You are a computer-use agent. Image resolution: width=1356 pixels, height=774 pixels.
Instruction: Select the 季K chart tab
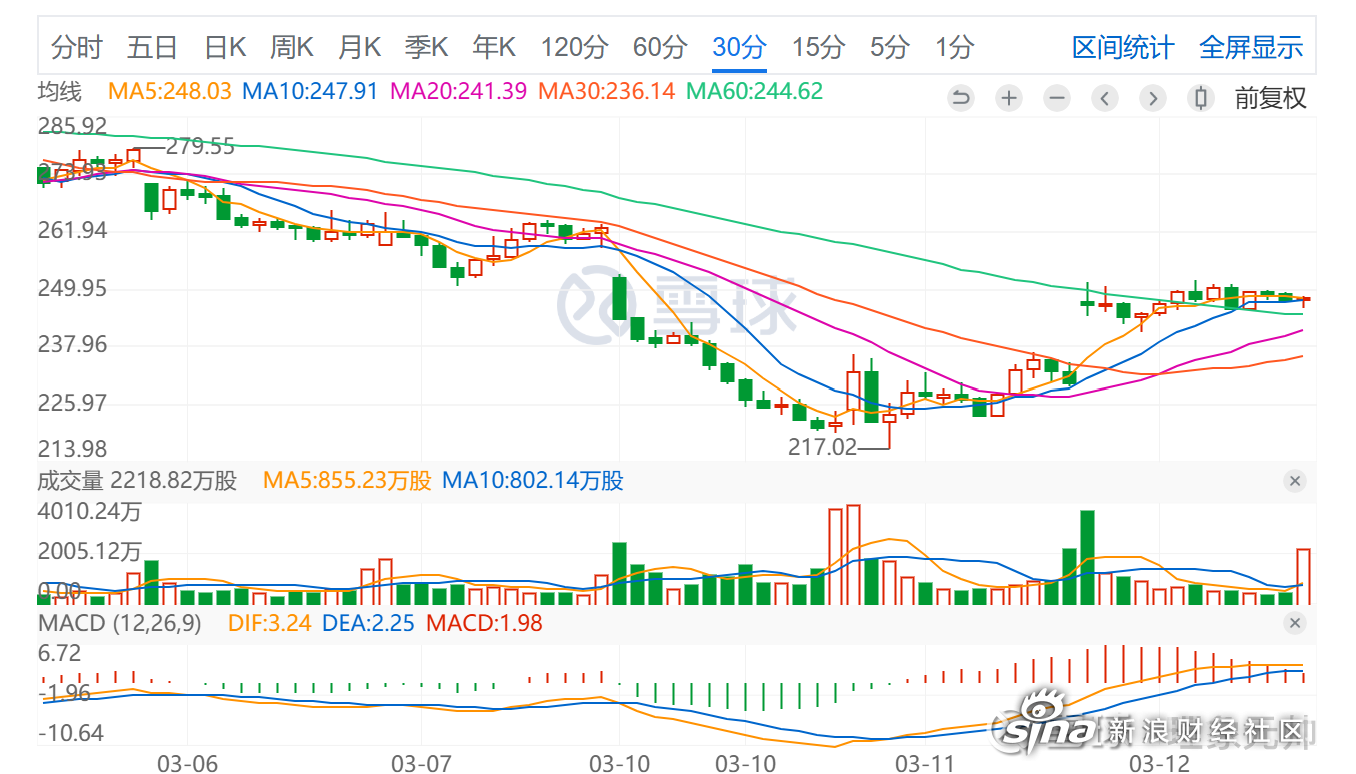pyautogui.click(x=426, y=47)
